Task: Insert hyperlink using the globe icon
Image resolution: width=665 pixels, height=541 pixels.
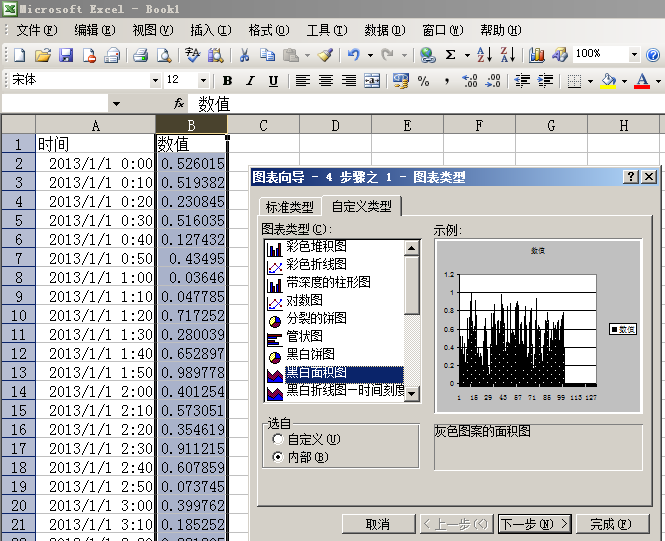Action: (428, 55)
